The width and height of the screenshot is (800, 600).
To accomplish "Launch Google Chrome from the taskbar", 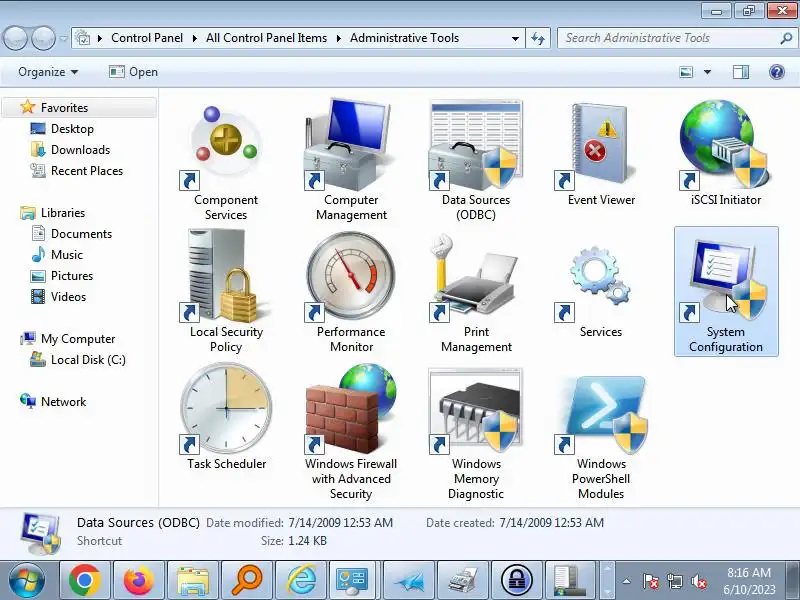I will (85, 581).
